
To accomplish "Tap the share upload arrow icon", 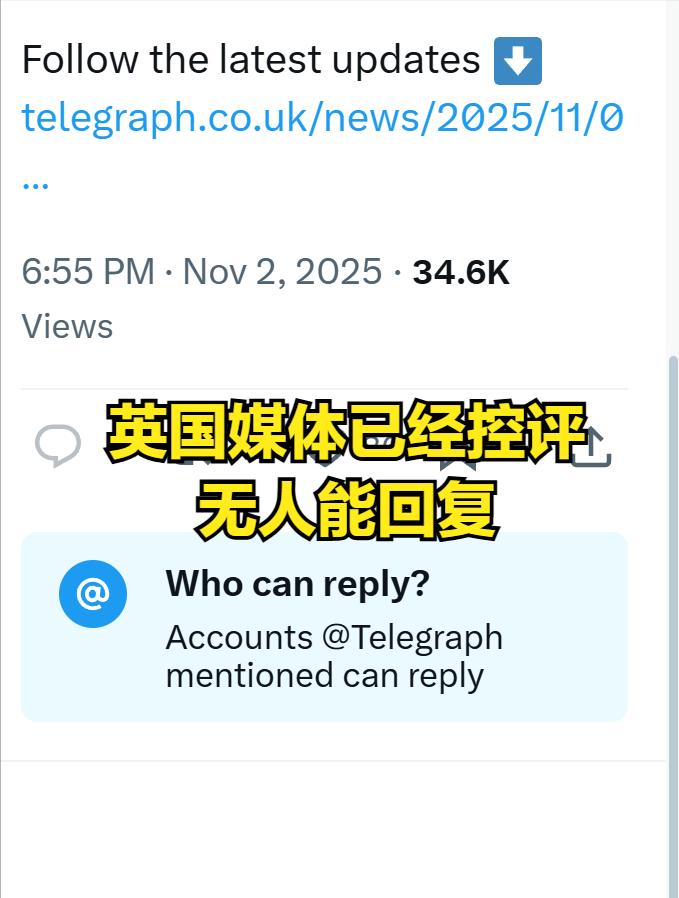I will 593,448.
